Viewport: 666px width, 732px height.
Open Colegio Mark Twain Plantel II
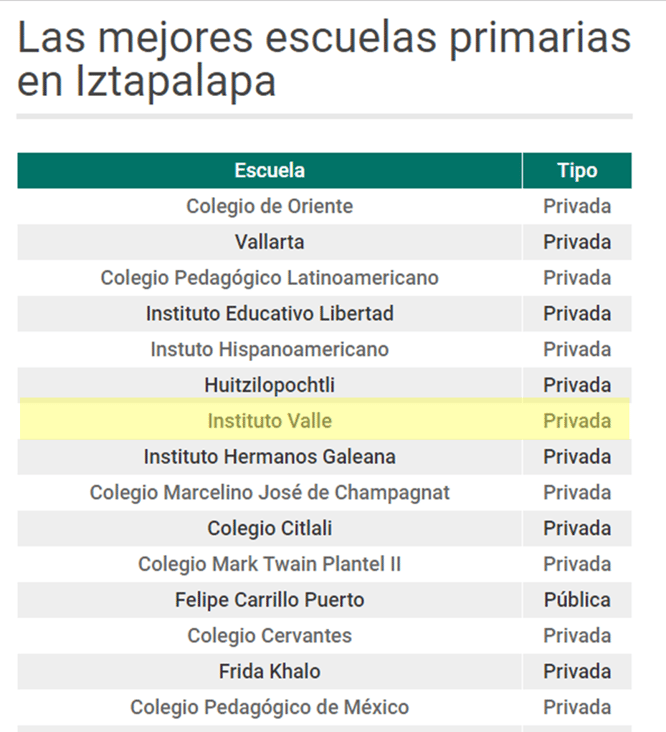coord(269,564)
